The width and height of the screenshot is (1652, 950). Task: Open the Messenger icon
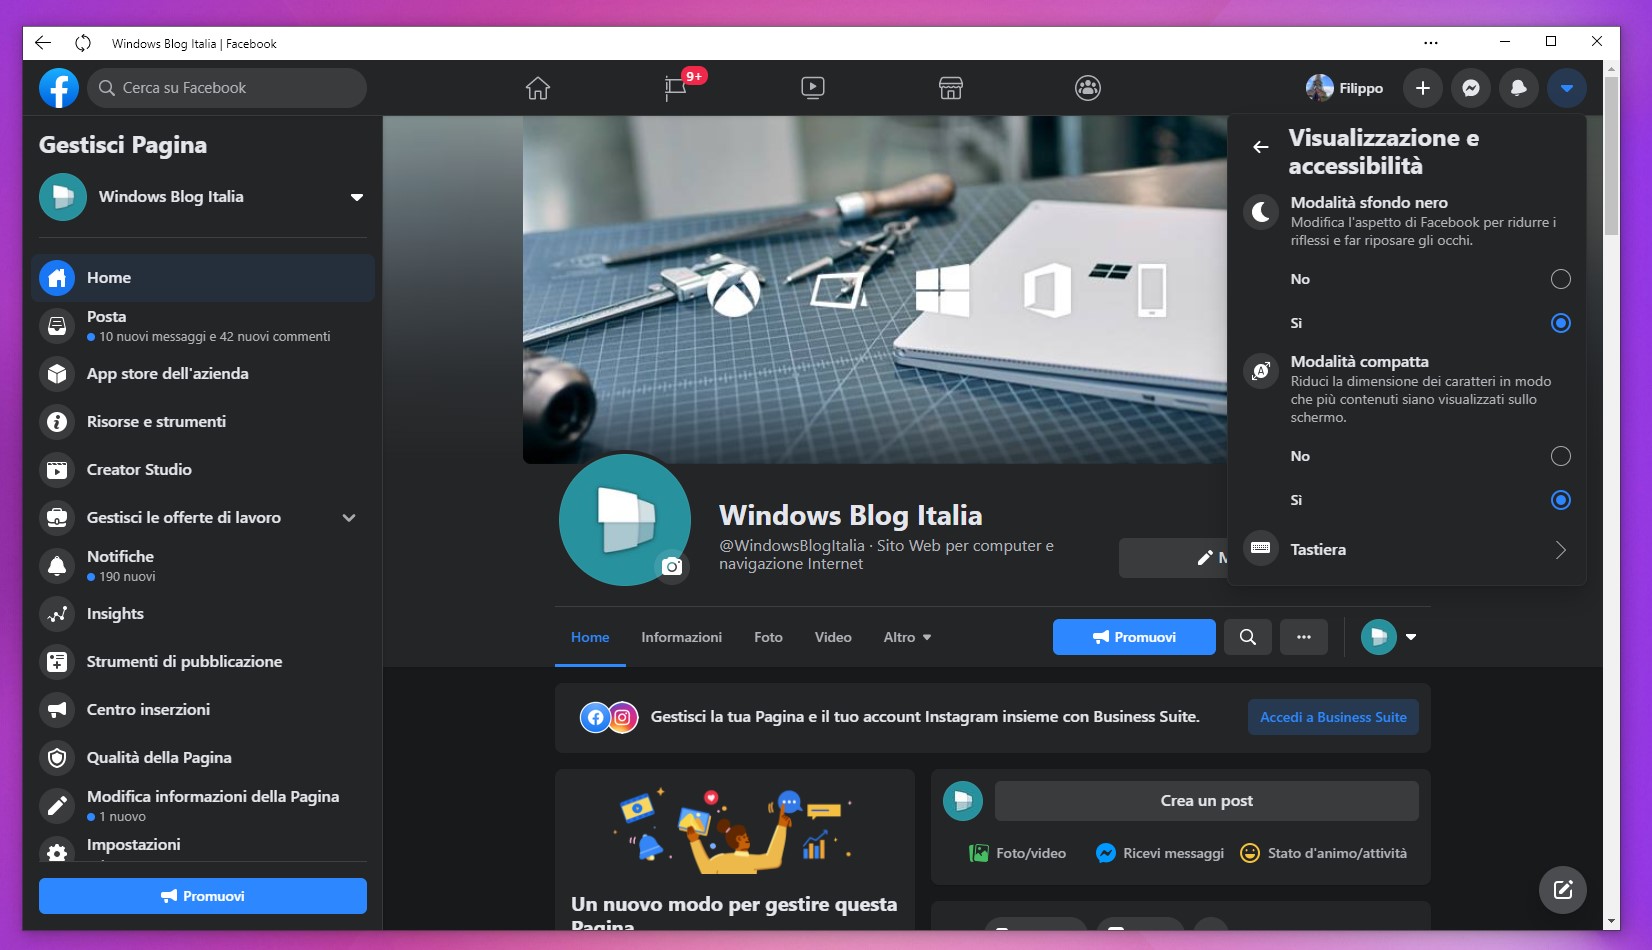click(x=1471, y=88)
